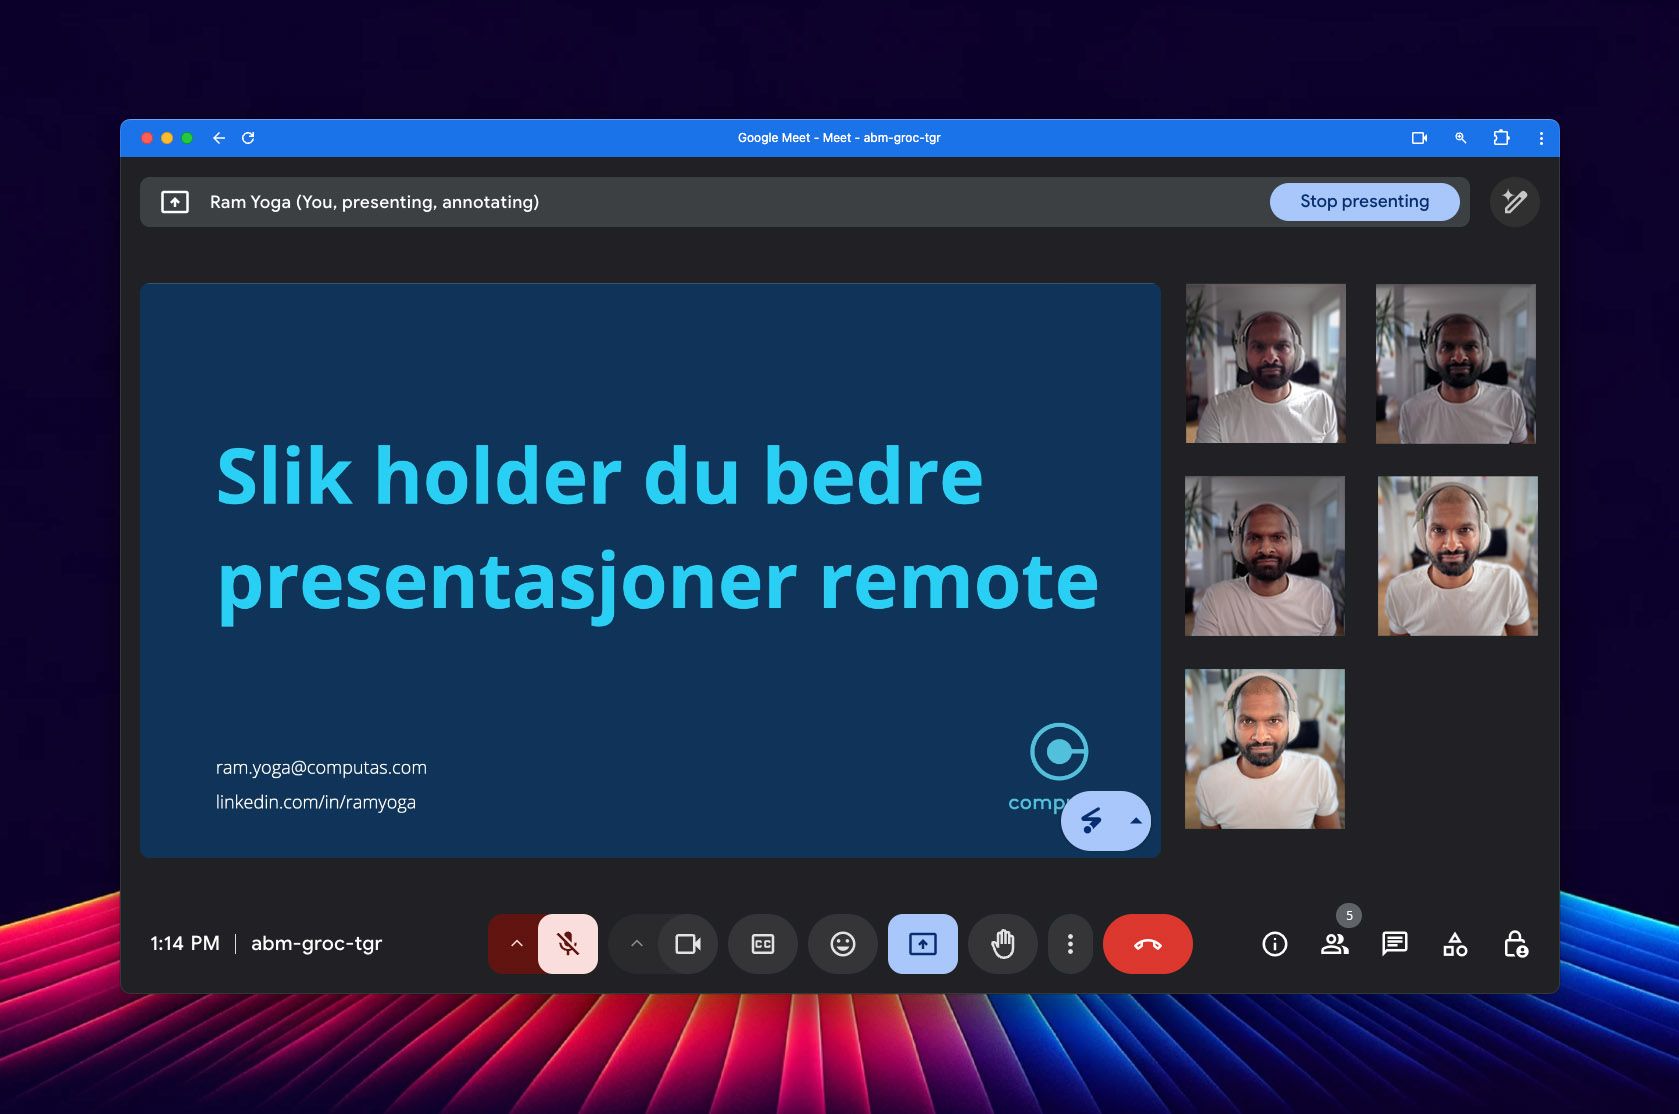
Task: Open the annotation magic pen tool
Action: (x=1514, y=202)
